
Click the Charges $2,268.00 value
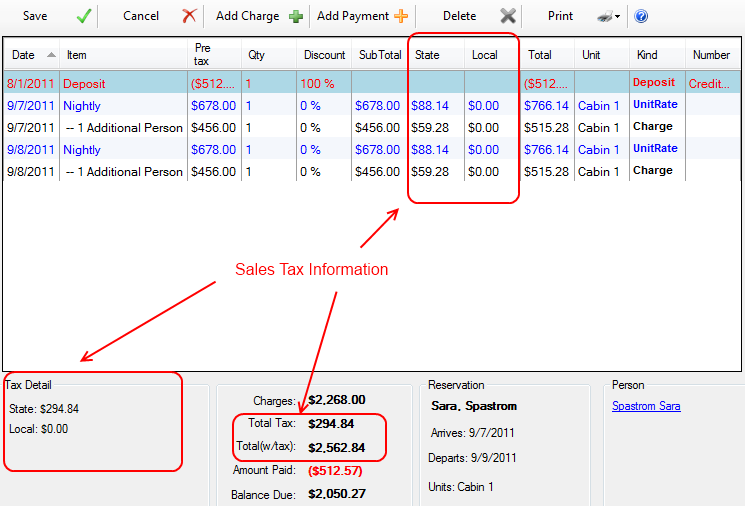(337, 400)
